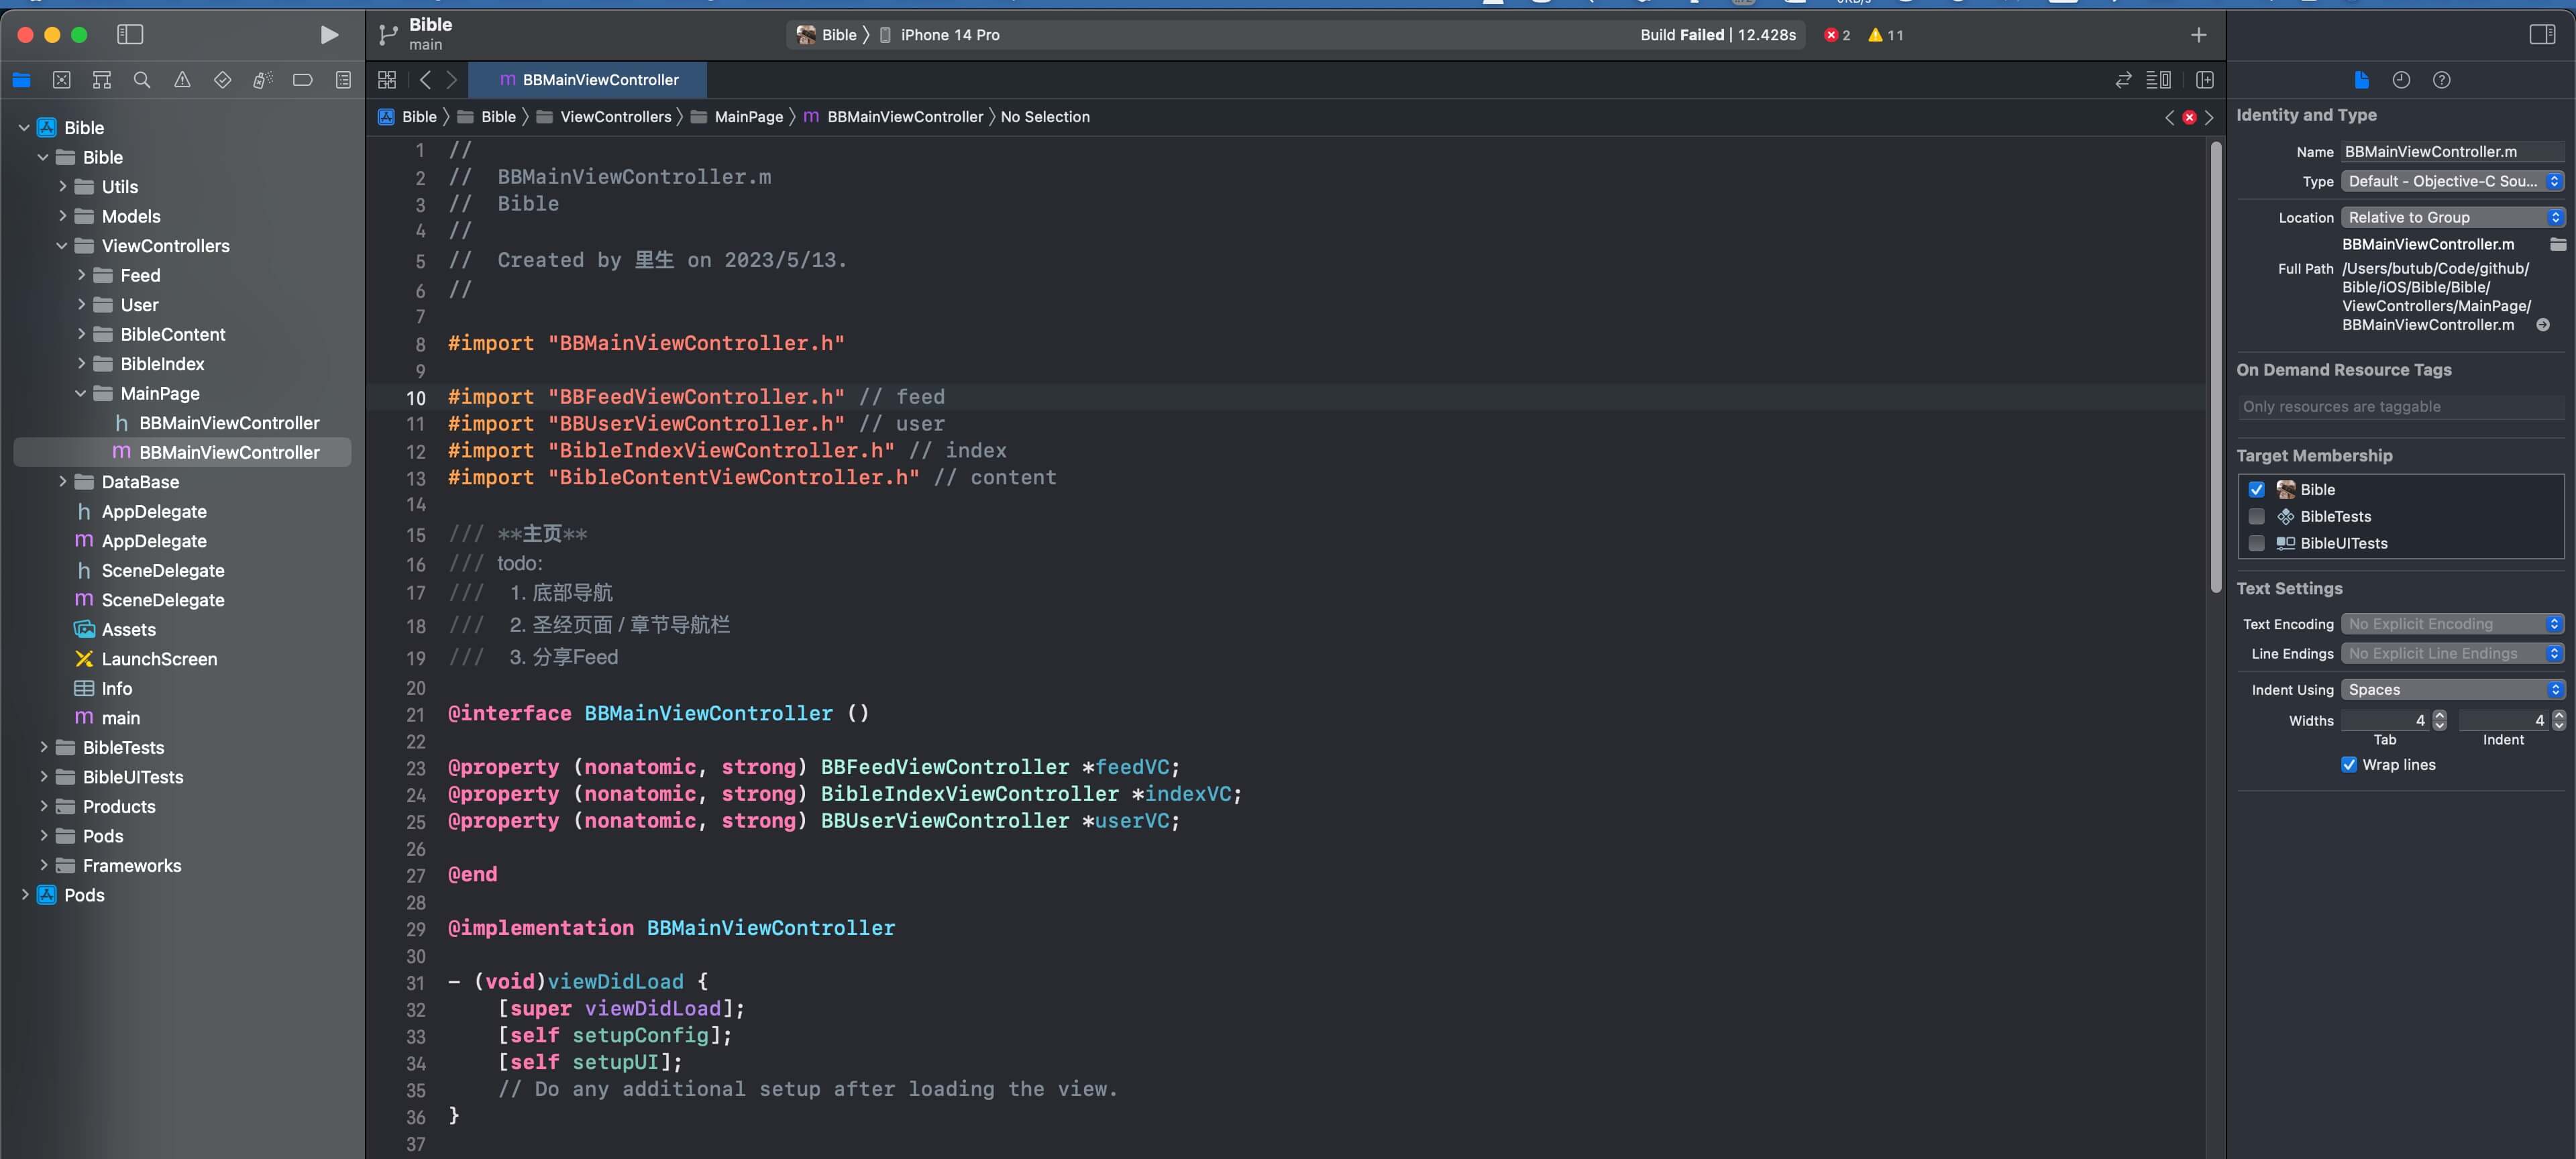The width and height of the screenshot is (2576, 1159).
Task: Open the Symbol navigator
Action: [x=101, y=80]
